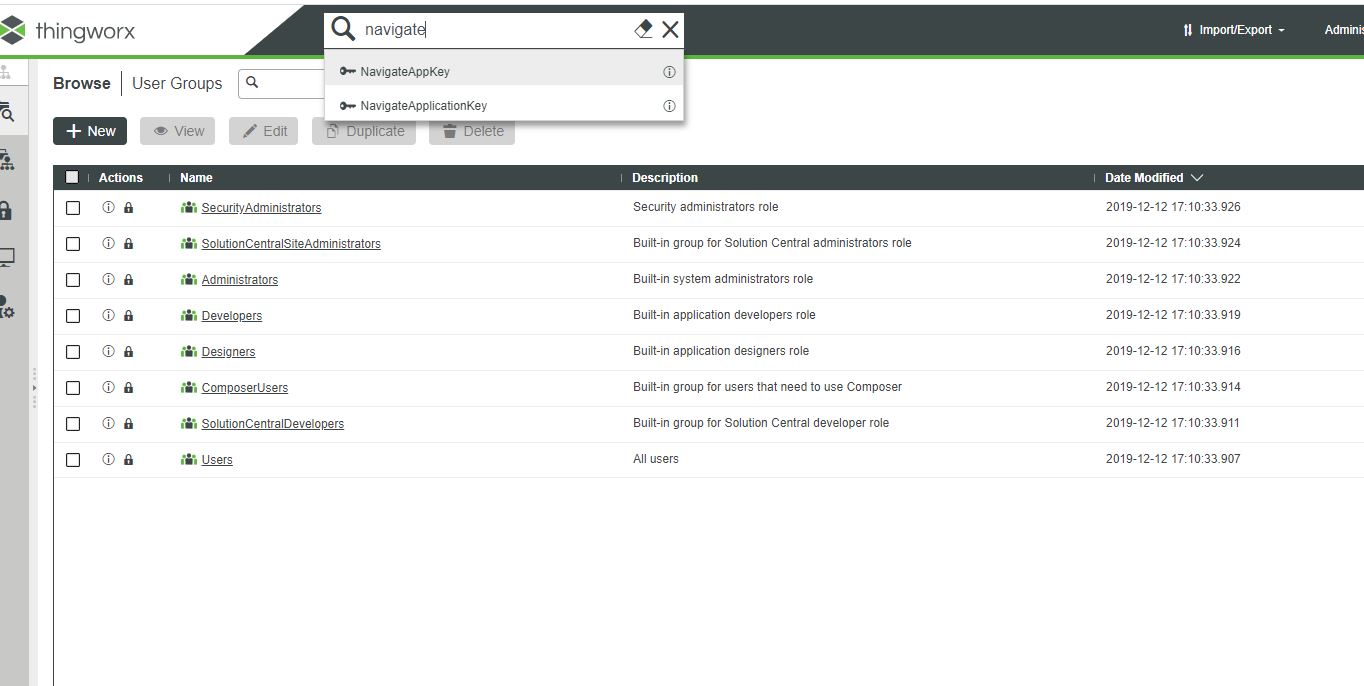This screenshot has height=686, width=1364.
Task: Open the Browse sidebar icon
Action: [7, 112]
